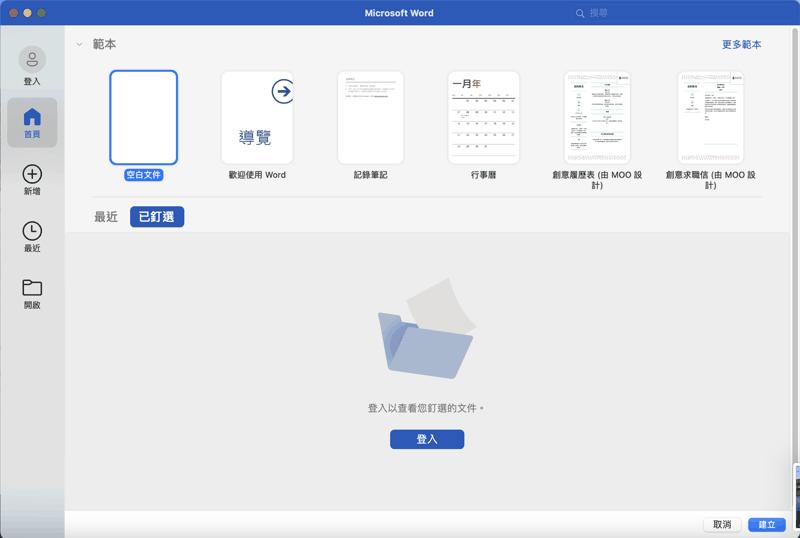Open the 更多範本 link
The width and height of the screenshot is (800, 538).
pyautogui.click(x=741, y=44)
